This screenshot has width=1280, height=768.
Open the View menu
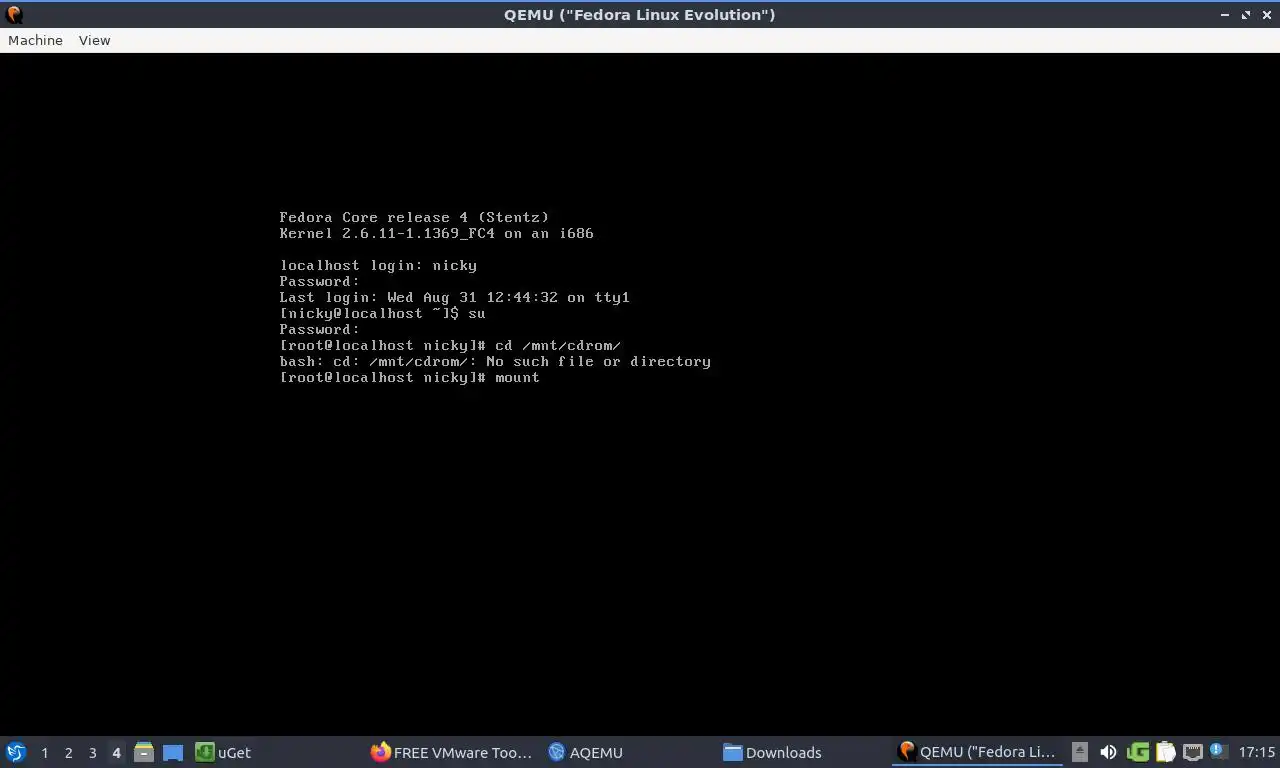[x=94, y=40]
